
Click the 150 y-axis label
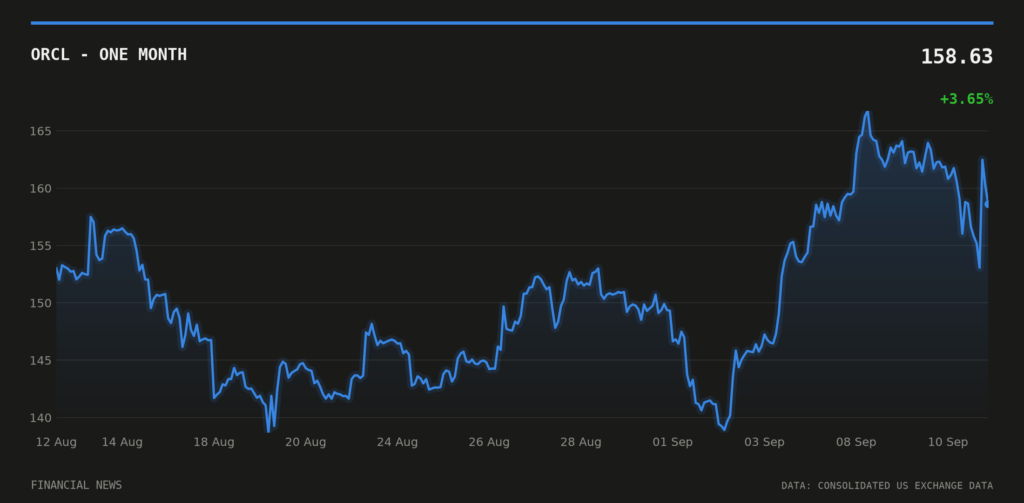coord(40,303)
